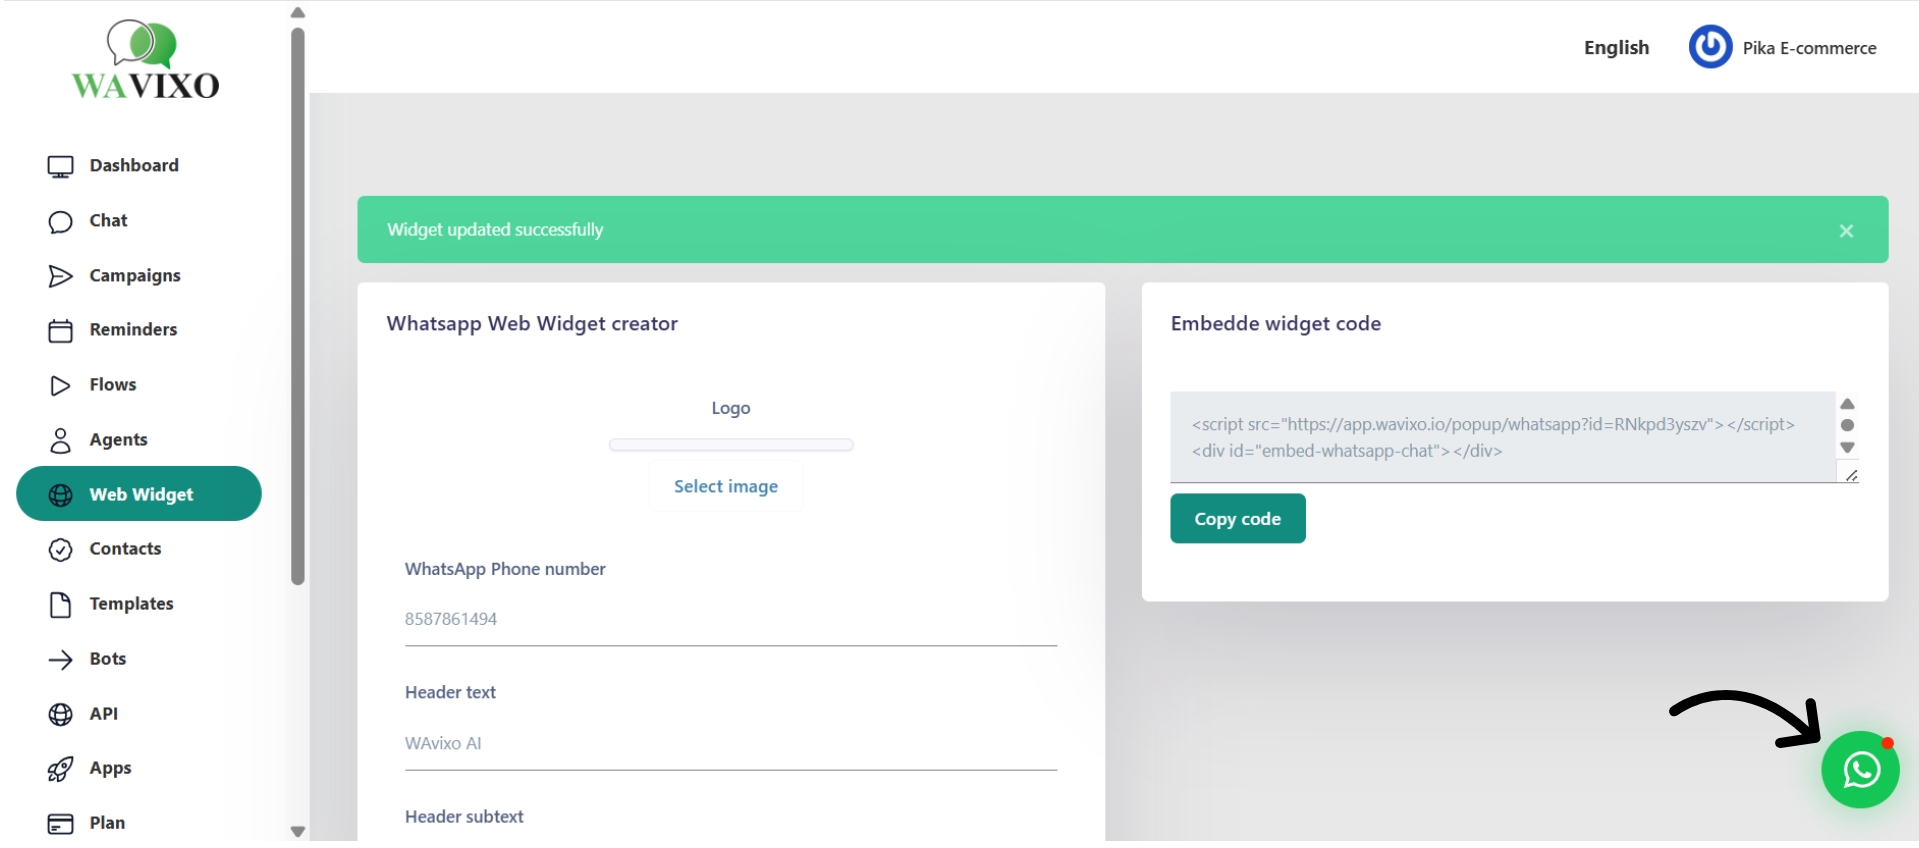Click into the Header text field
Image resolution: width=1919 pixels, height=848 pixels.
(730, 744)
